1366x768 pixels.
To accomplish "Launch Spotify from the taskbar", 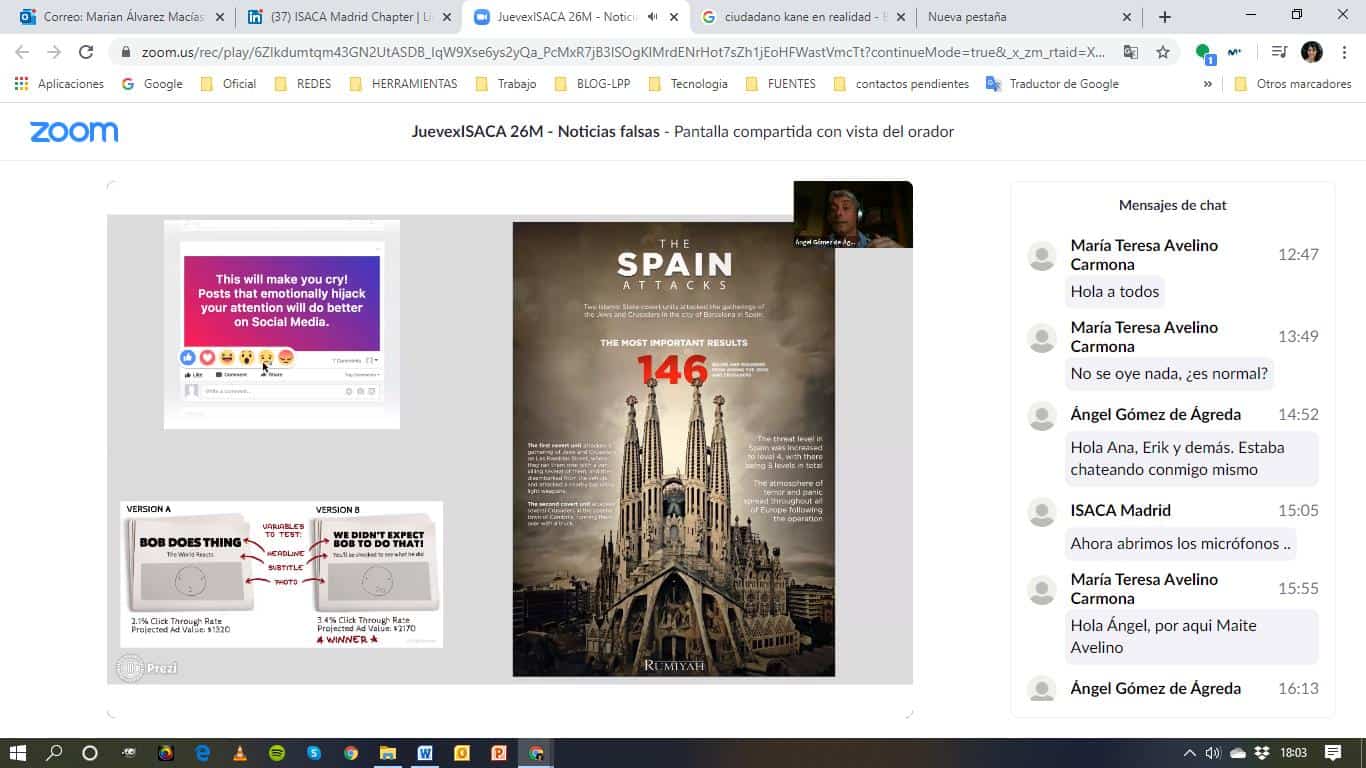I will click(277, 753).
